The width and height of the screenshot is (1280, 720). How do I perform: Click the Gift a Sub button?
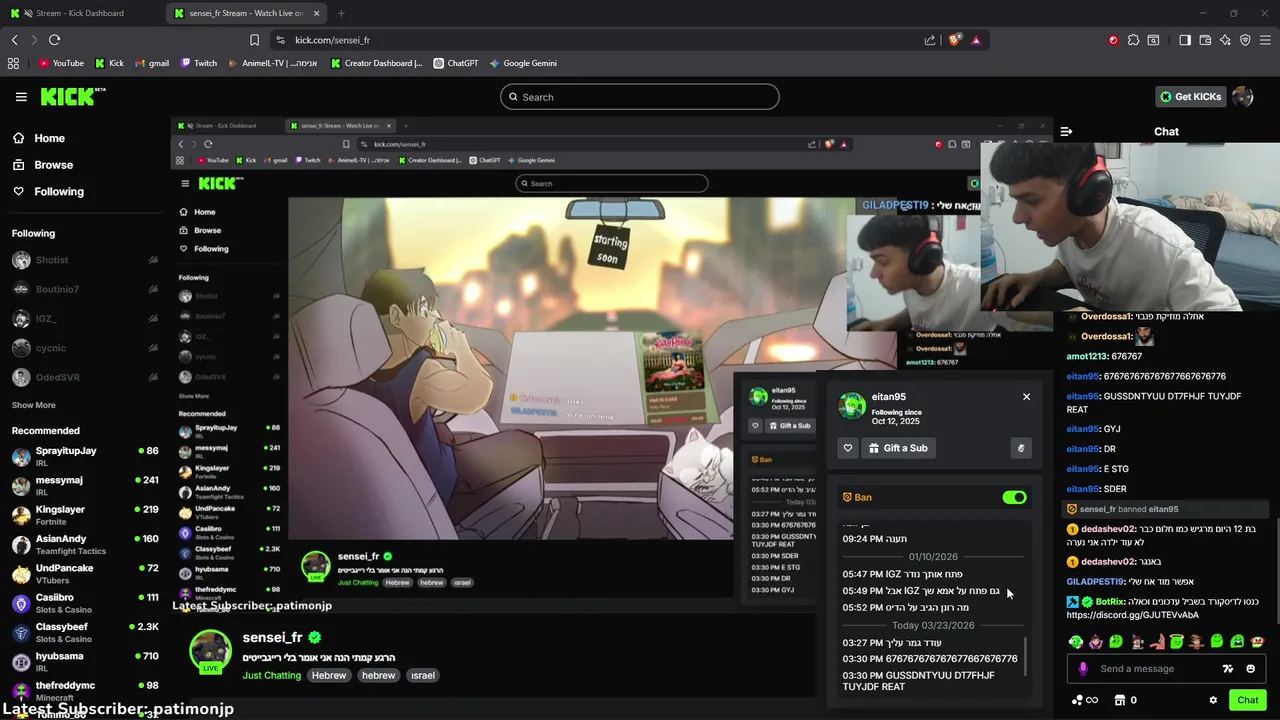[x=897, y=448]
